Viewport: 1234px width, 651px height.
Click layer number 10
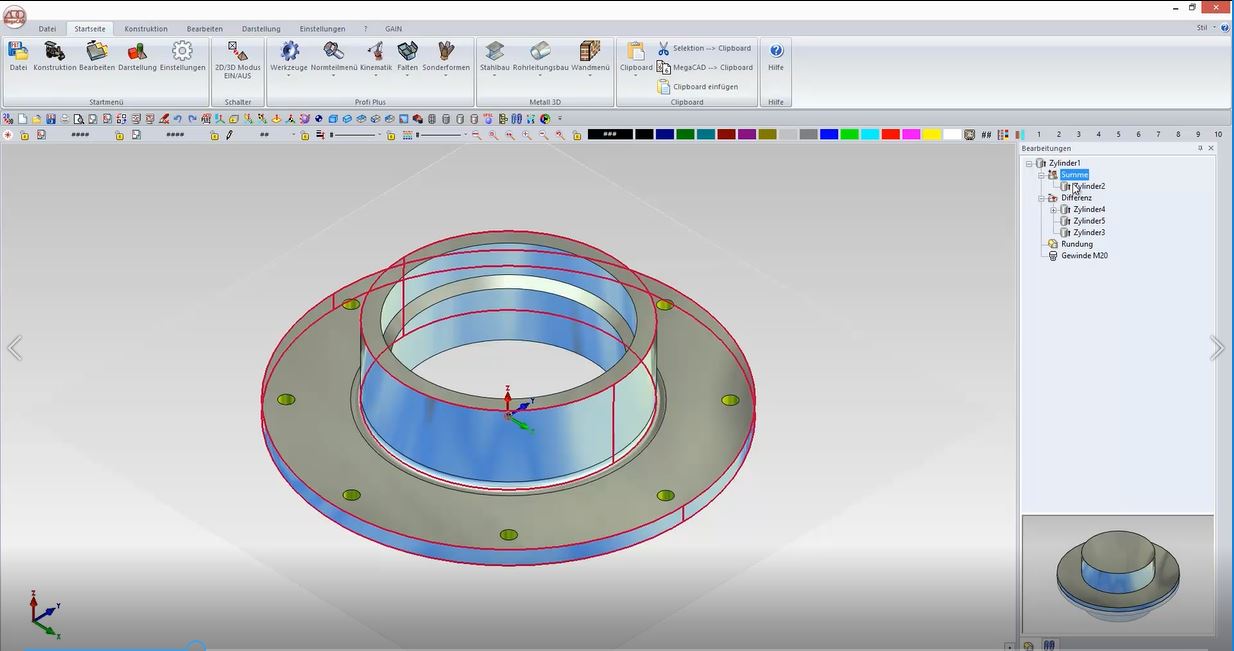[1218, 135]
